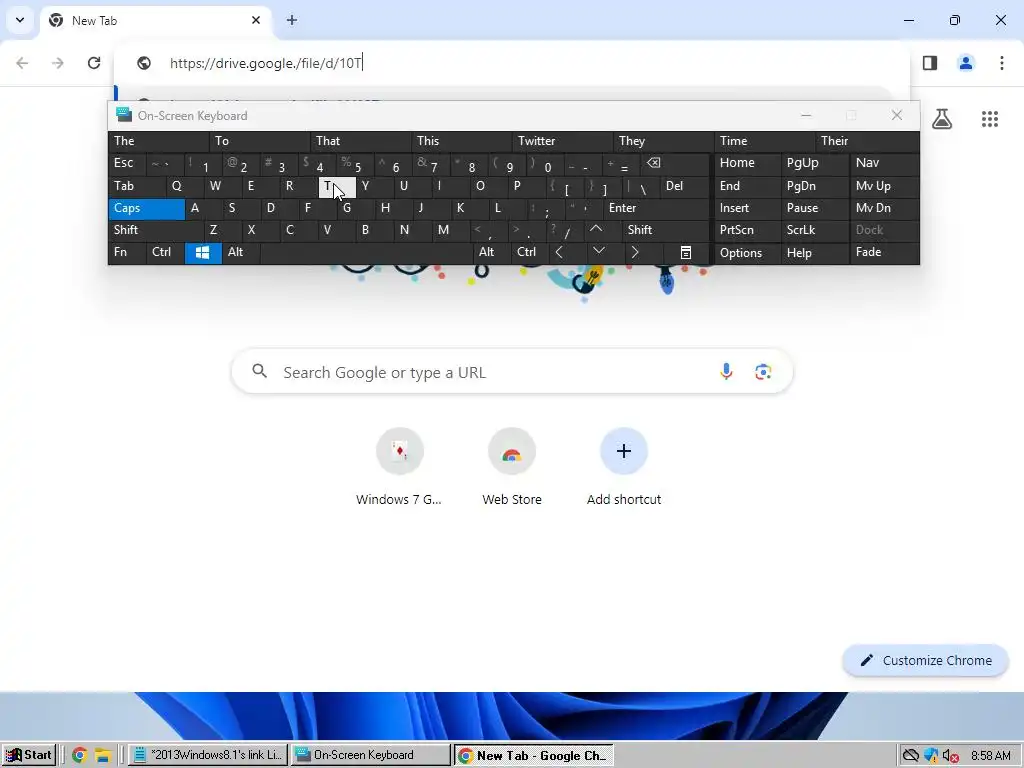Screen dimensions: 1024x768
Task: Click the PrtScn key
Action: [748, 230]
